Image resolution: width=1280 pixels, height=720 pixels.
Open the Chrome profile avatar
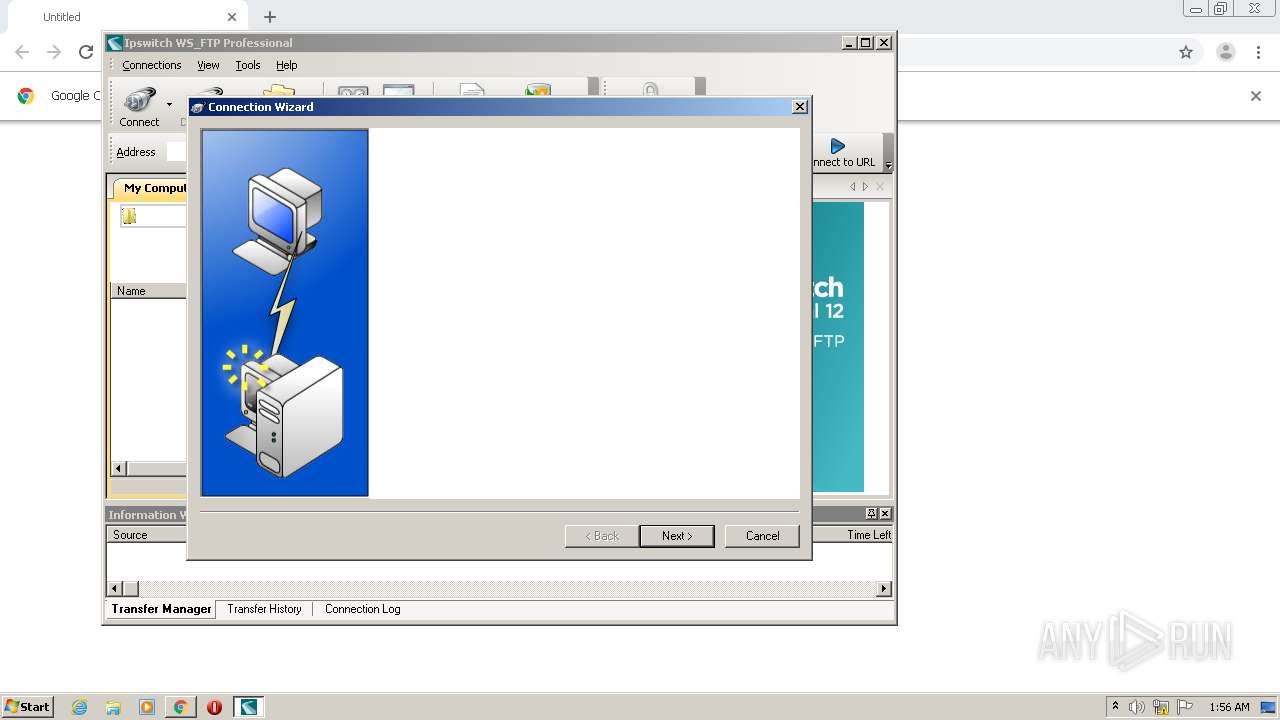[x=1225, y=52]
